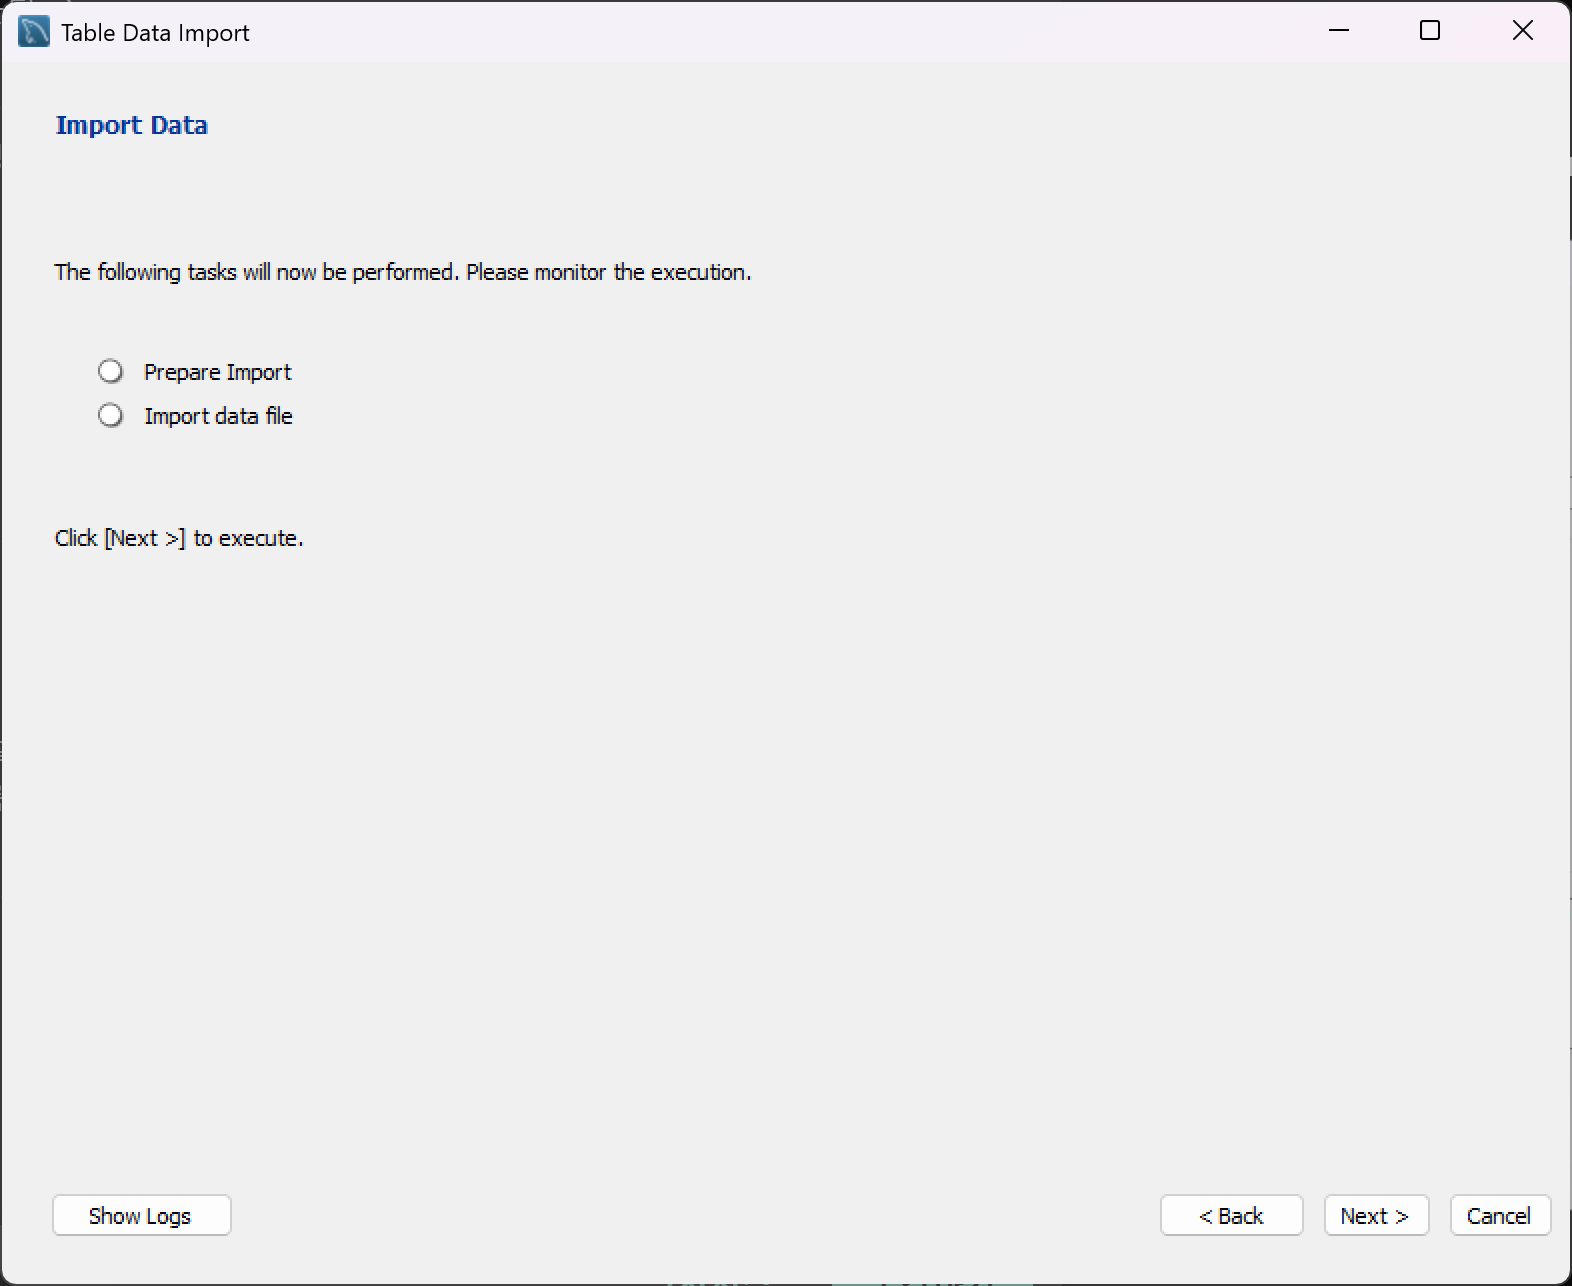Go back with the < Back button
Viewport: 1572px width, 1286px height.
click(1231, 1215)
